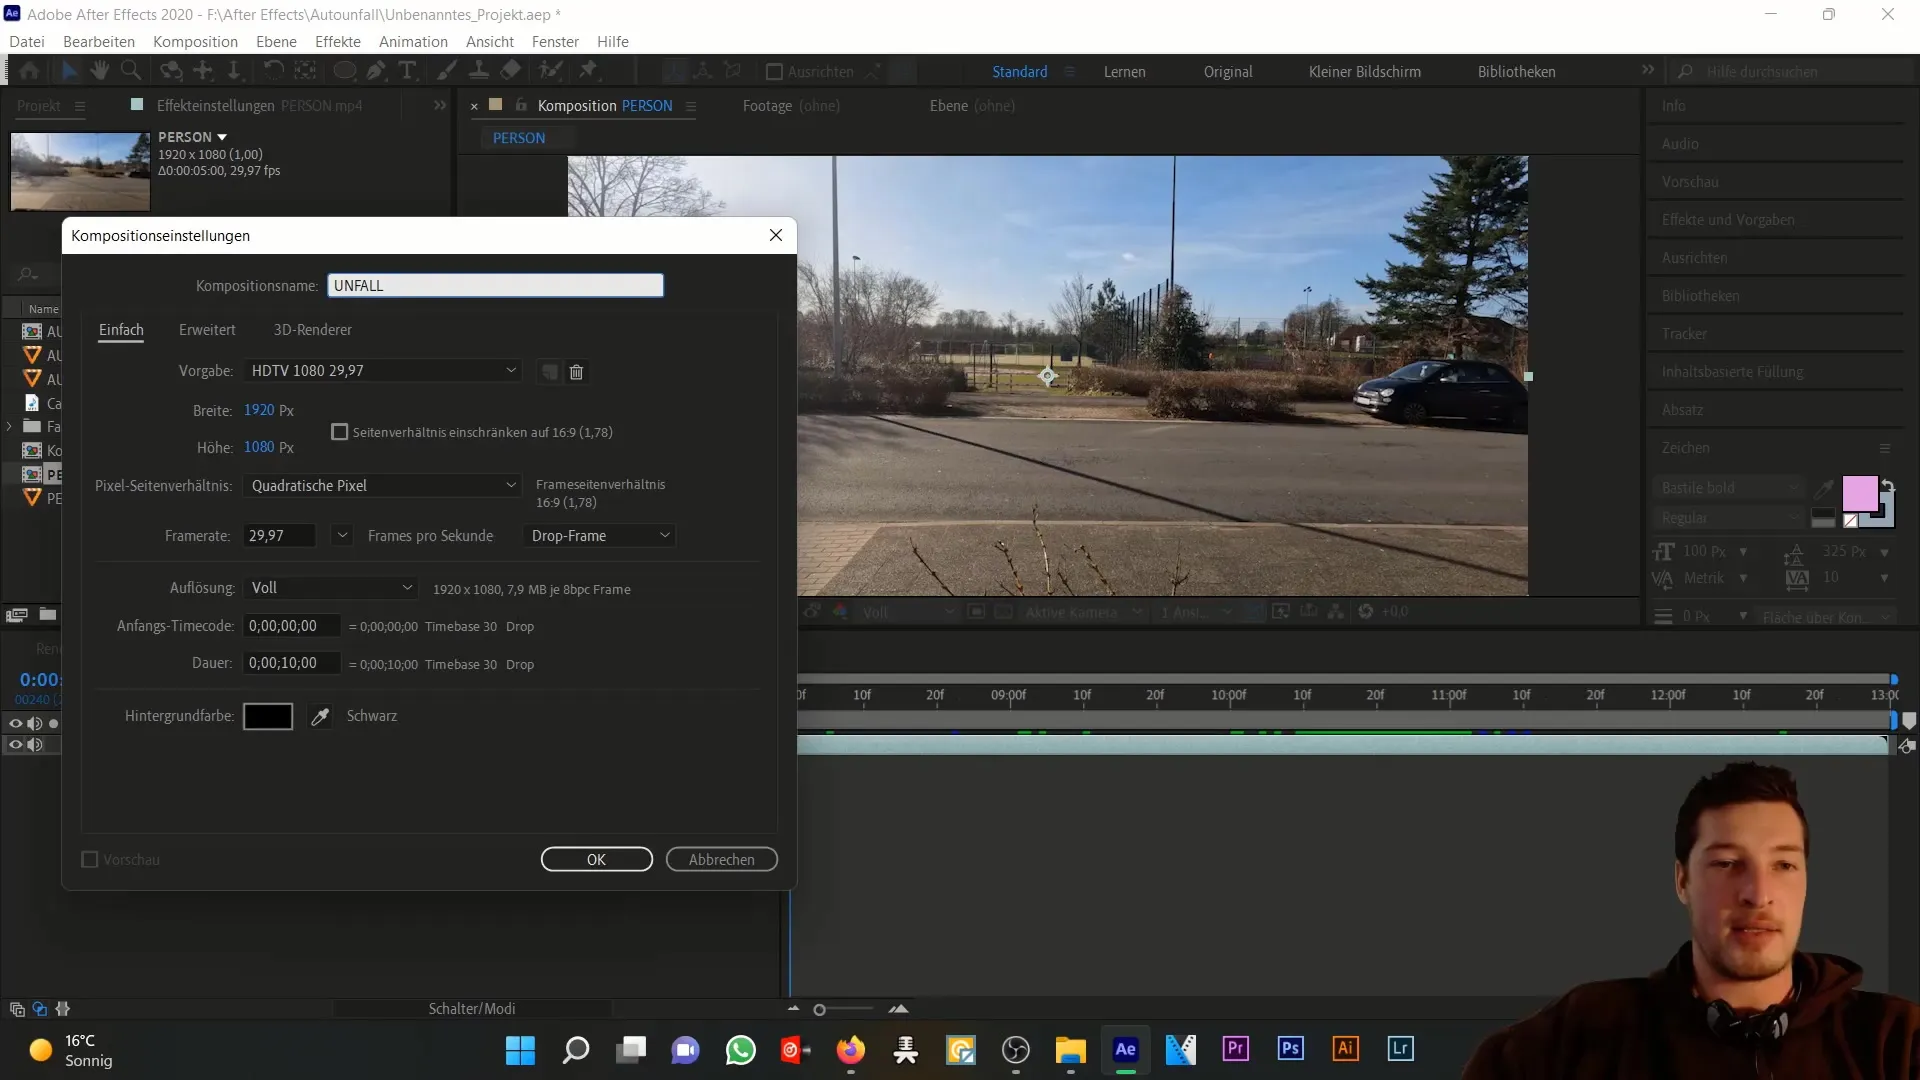Viewport: 1920px width, 1080px height.
Task: Click the Abbrechen button
Action: point(722,860)
